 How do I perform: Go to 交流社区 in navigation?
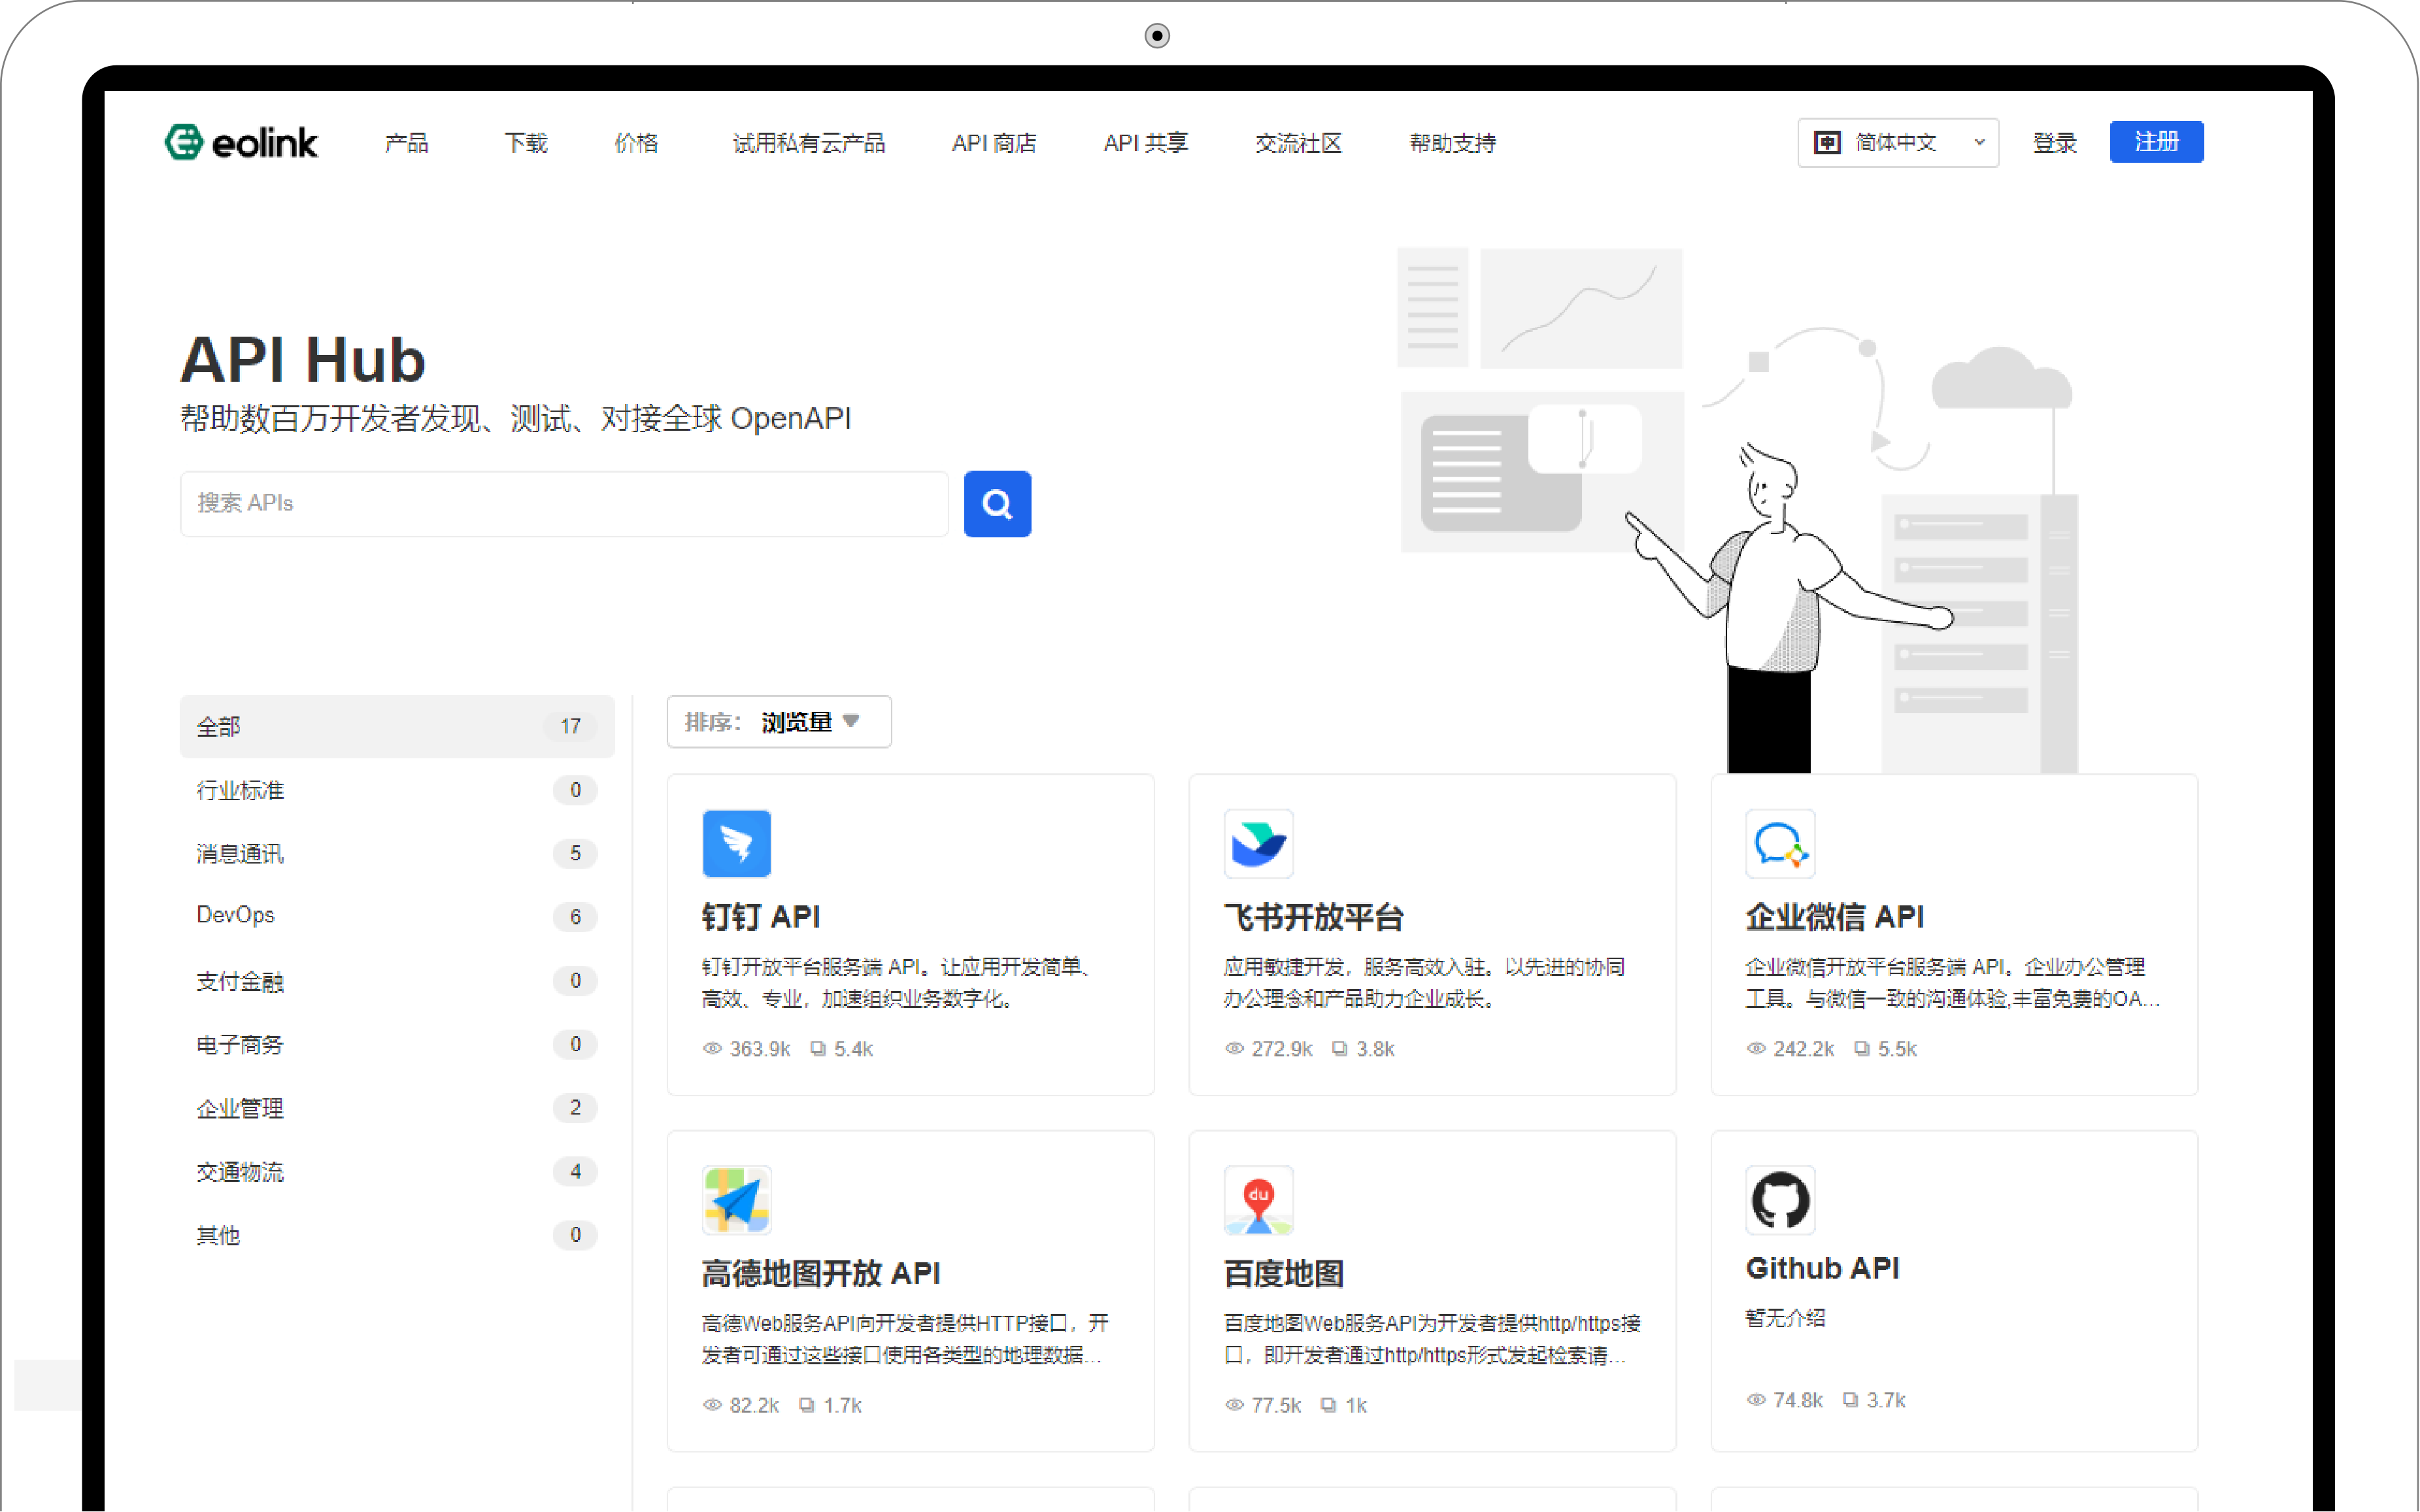pos(1298,143)
